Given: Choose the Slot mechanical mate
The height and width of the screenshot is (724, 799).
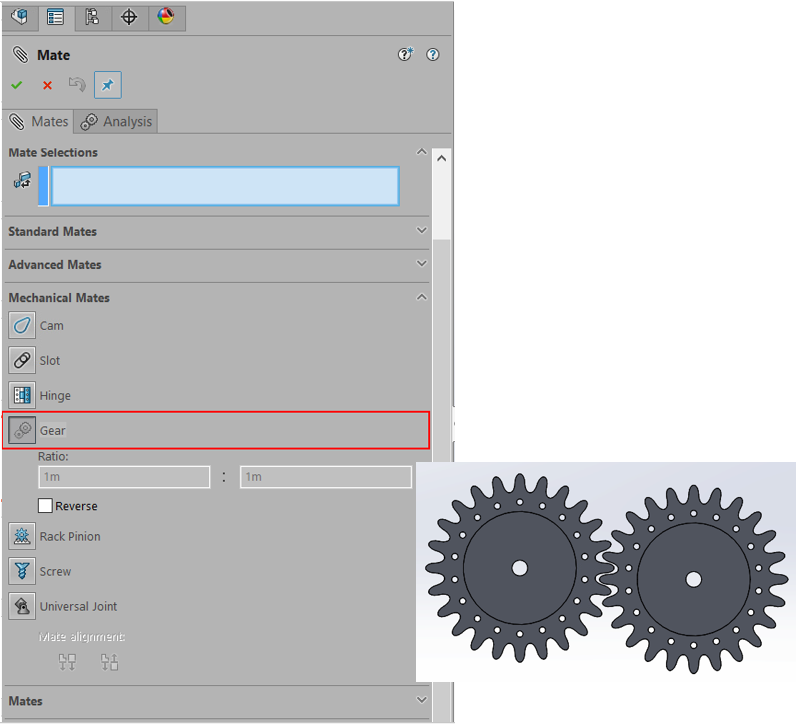Looking at the screenshot, I should [22, 360].
